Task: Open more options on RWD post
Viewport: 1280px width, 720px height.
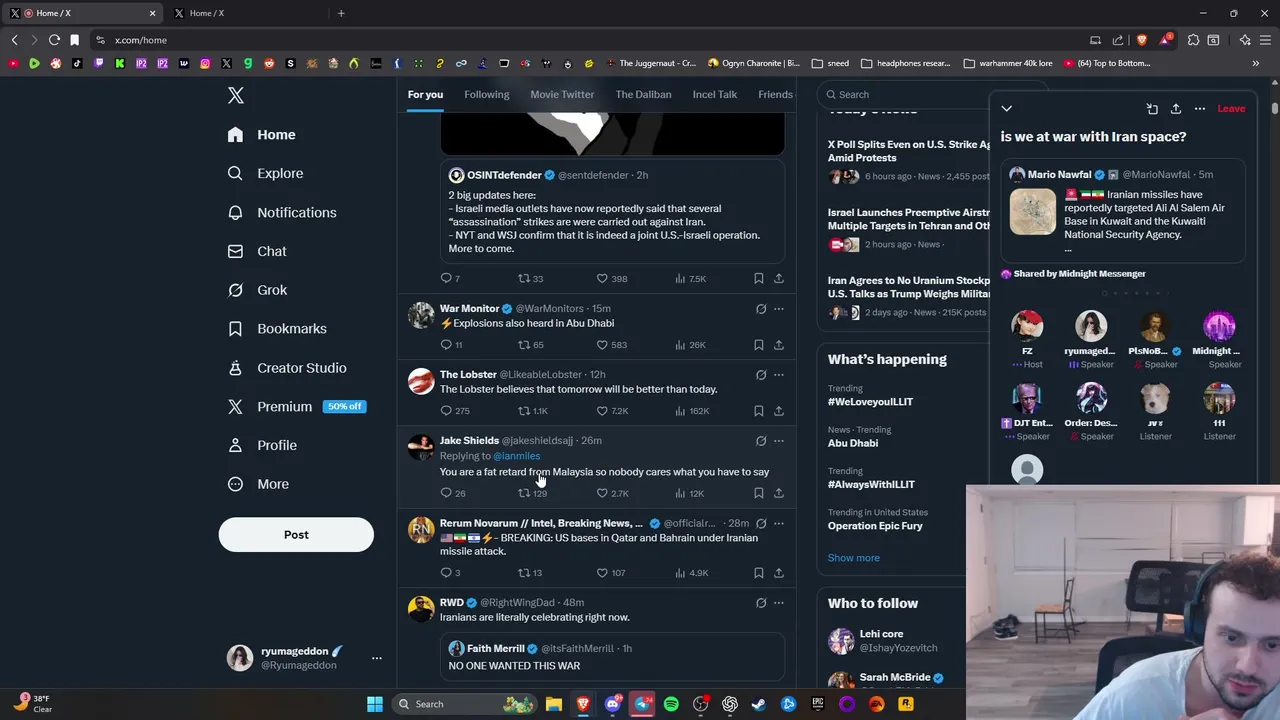Action: pyautogui.click(x=779, y=603)
